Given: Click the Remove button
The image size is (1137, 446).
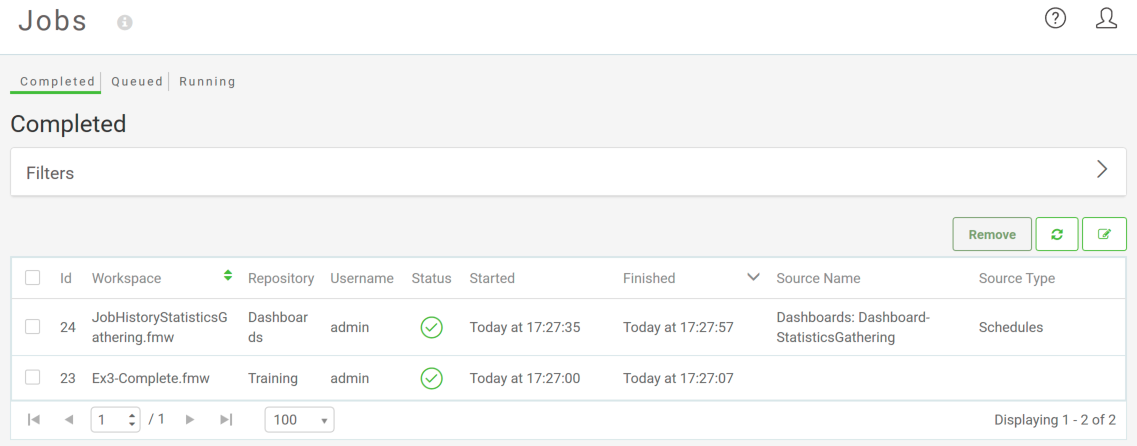Looking at the screenshot, I should click(x=992, y=234).
